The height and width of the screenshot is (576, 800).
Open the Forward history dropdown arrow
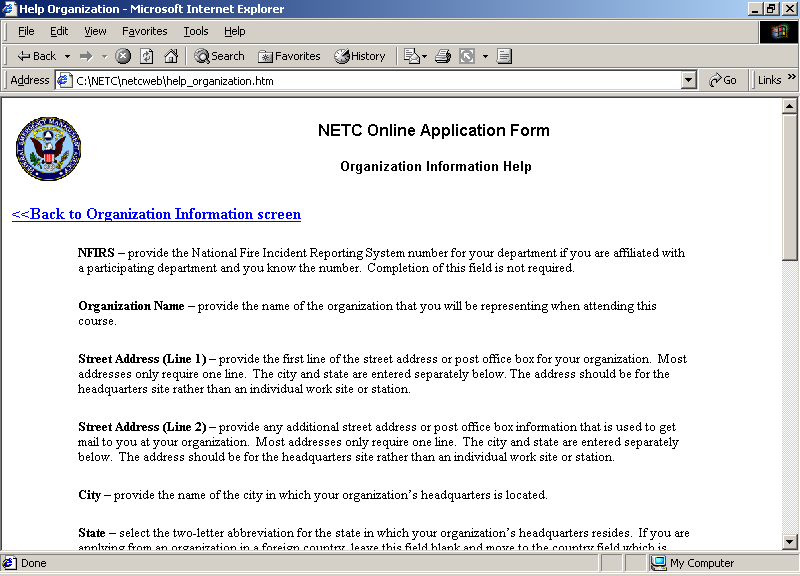[x=104, y=56]
